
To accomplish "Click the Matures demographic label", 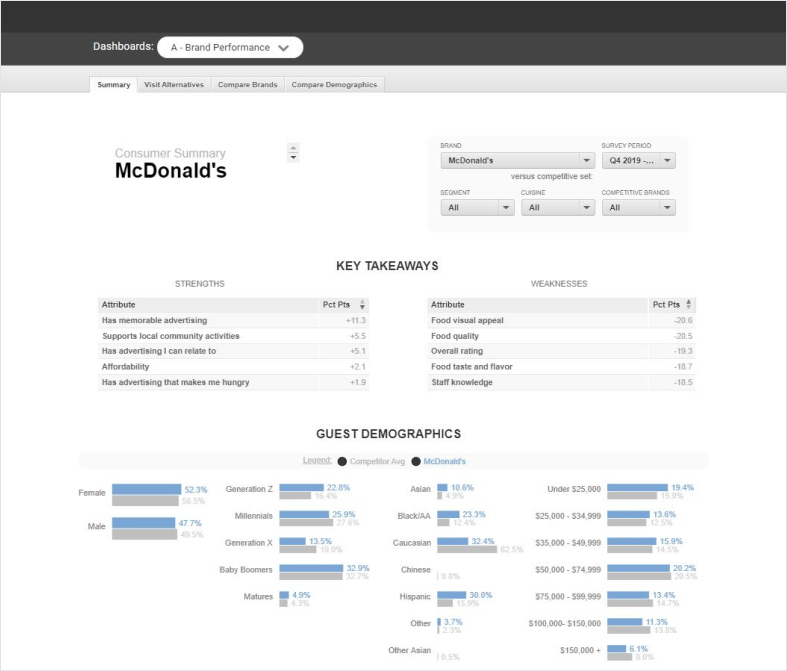I will point(258,596).
